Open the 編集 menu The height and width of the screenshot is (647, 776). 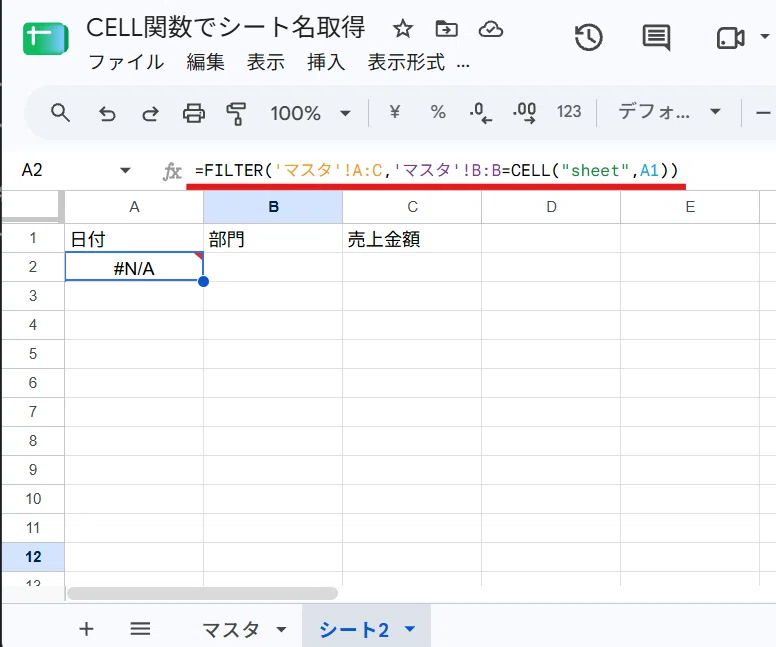tap(205, 63)
